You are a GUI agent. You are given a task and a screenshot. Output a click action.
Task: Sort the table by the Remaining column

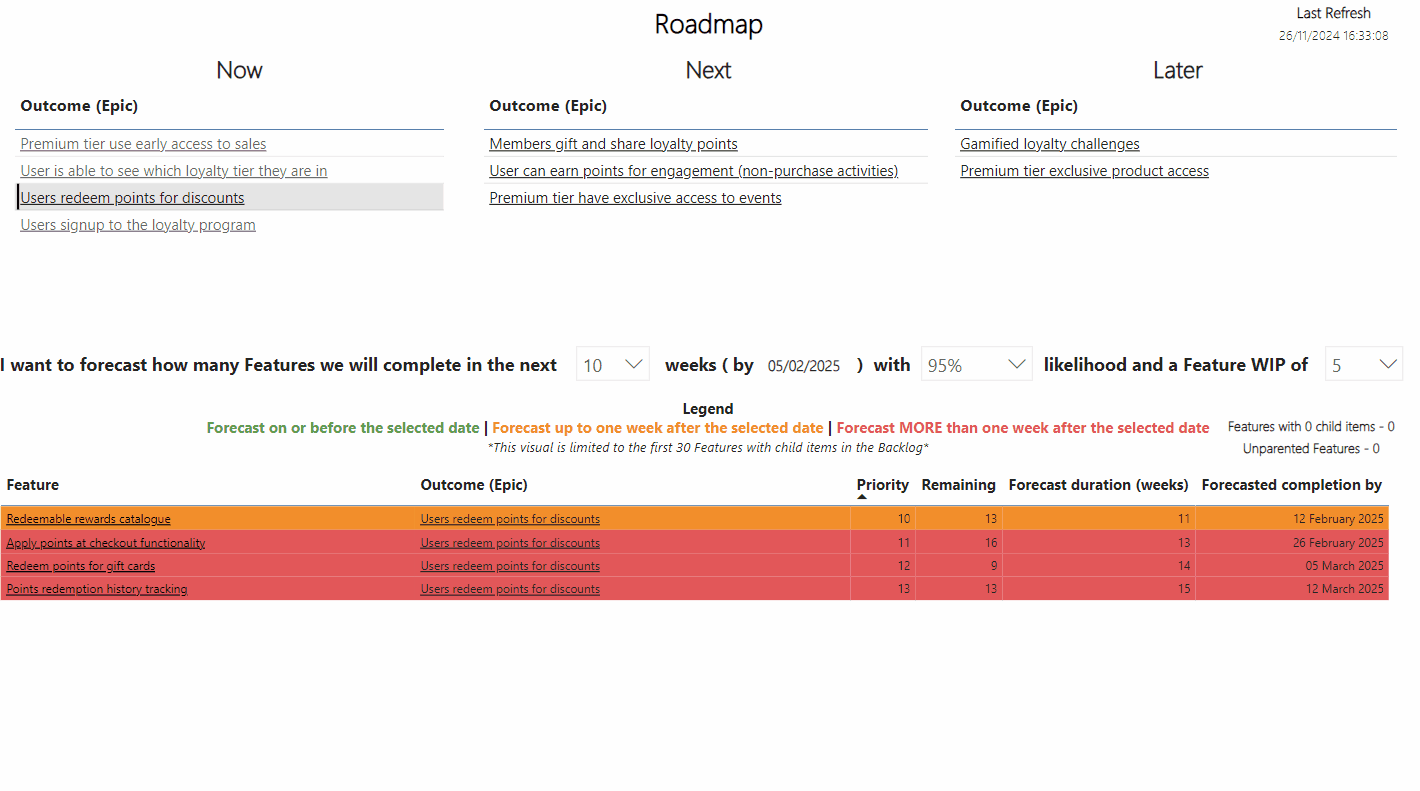click(x=958, y=484)
